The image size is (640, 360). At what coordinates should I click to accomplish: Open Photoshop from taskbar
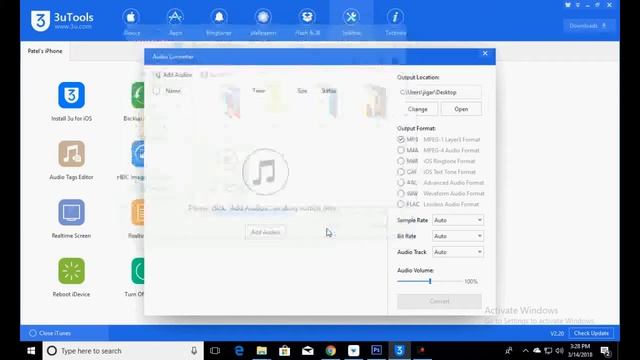[x=376, y=351]
